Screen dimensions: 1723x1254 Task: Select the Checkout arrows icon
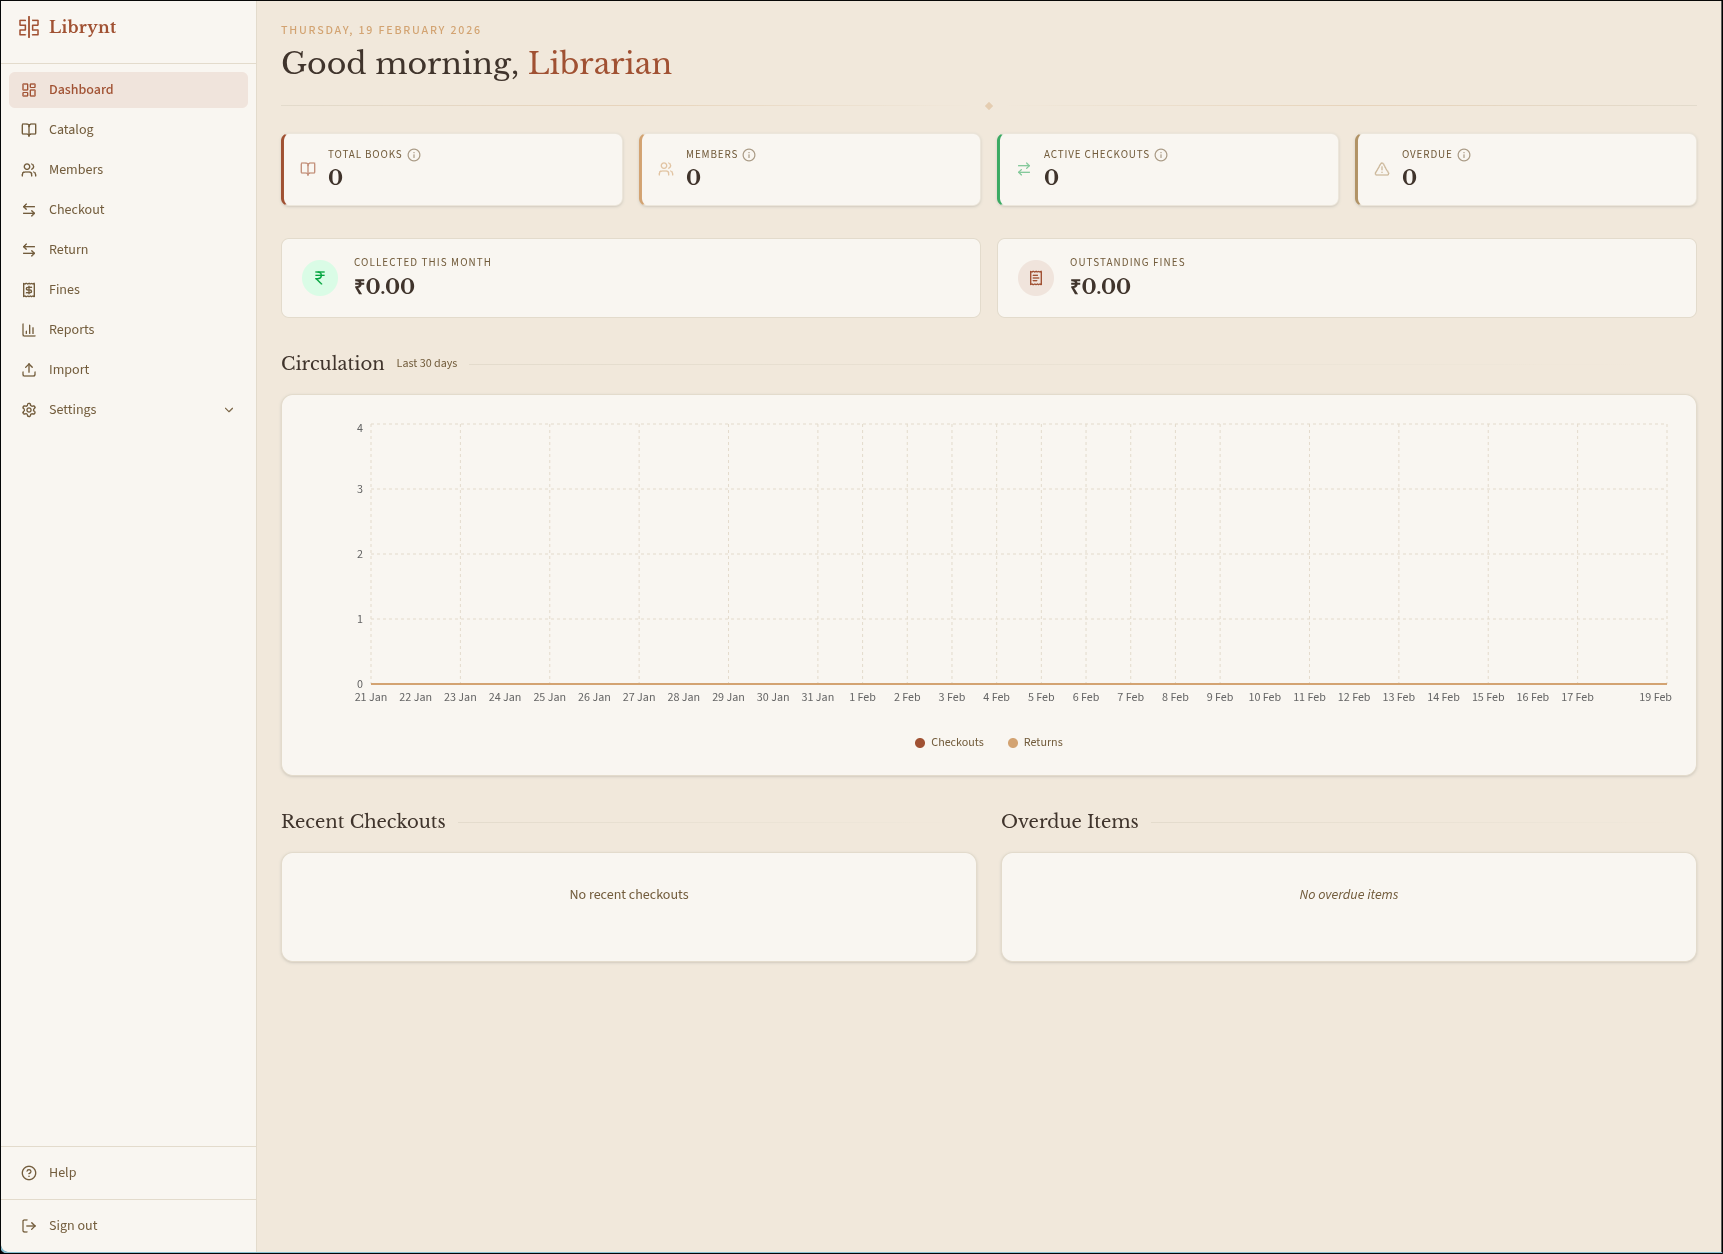(29, 209)
